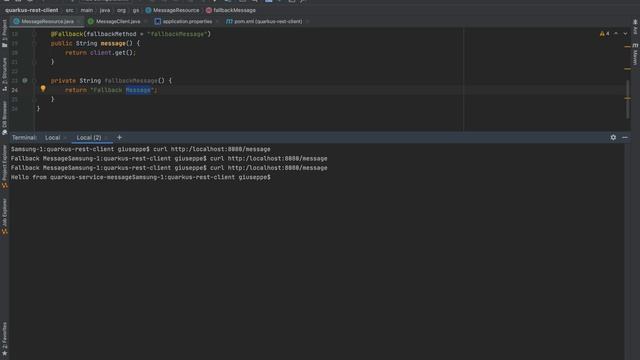Open the Maven tool window
This screenshot has width=640, height=360.
click(x=635, y=54)
